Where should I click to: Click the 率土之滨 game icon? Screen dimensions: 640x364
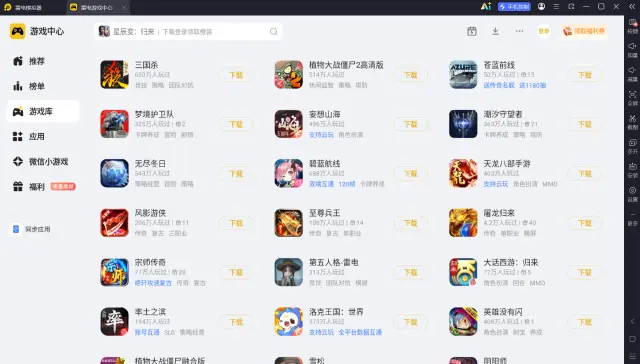(115, 322)
